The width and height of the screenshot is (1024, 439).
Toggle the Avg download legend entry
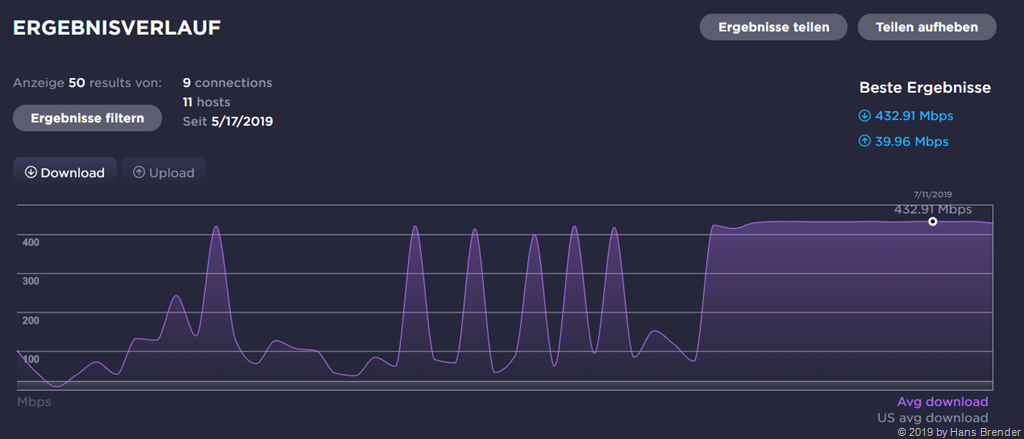942,402
